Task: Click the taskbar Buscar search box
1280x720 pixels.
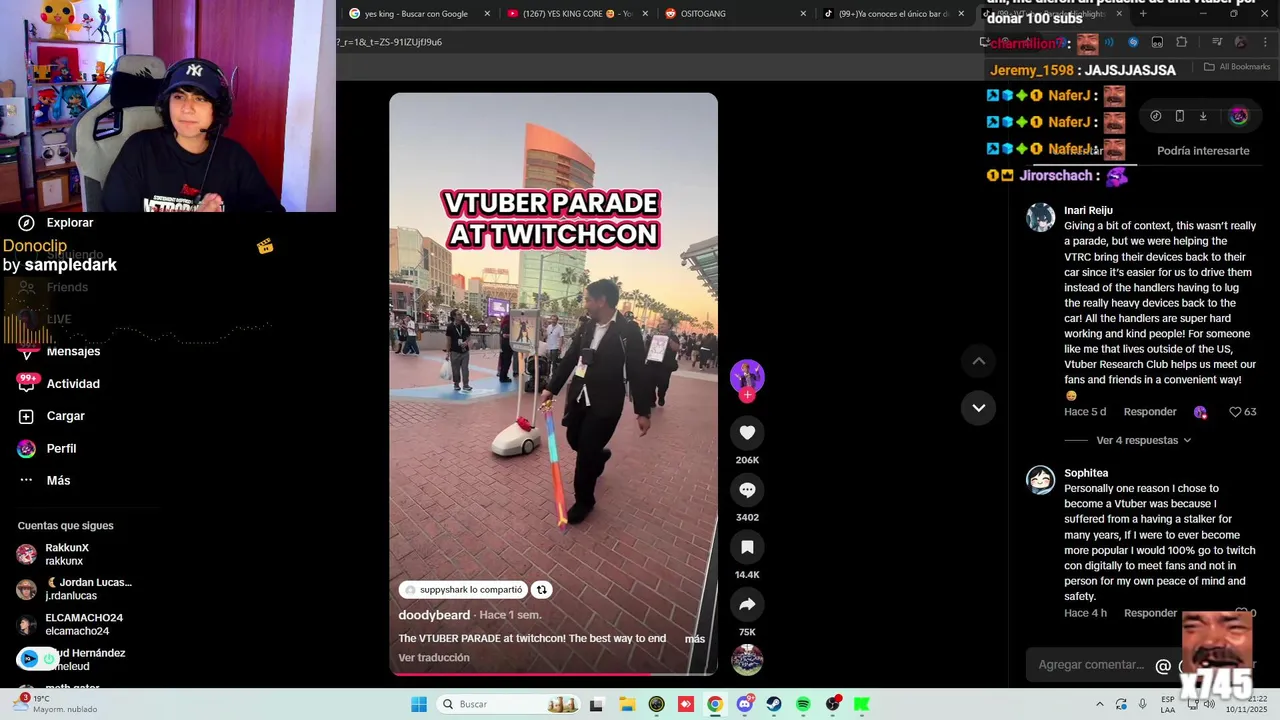Action: point(510,704)
